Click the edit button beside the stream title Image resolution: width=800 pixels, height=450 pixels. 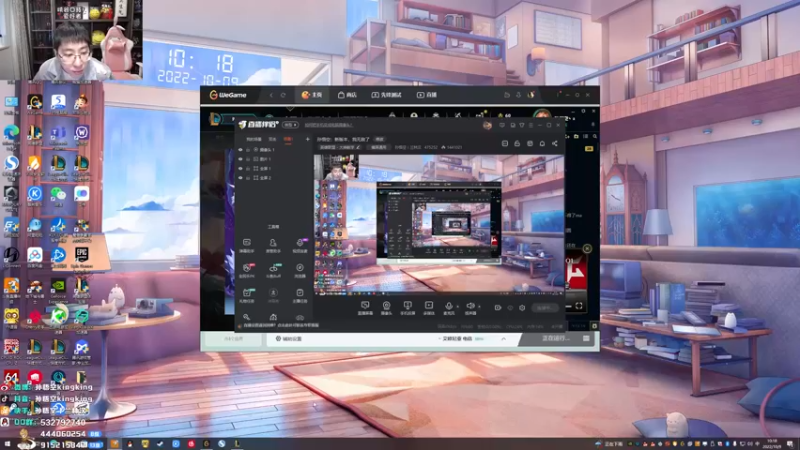click(x=380, y=139)
